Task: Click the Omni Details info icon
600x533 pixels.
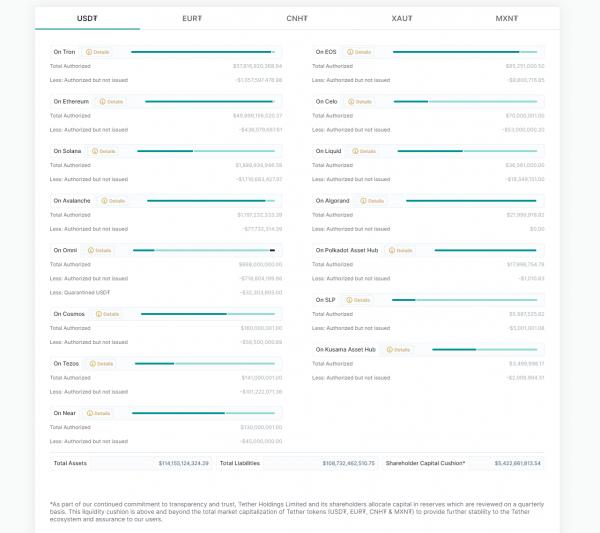Action: pyautogui.click(x=88, y=250)
